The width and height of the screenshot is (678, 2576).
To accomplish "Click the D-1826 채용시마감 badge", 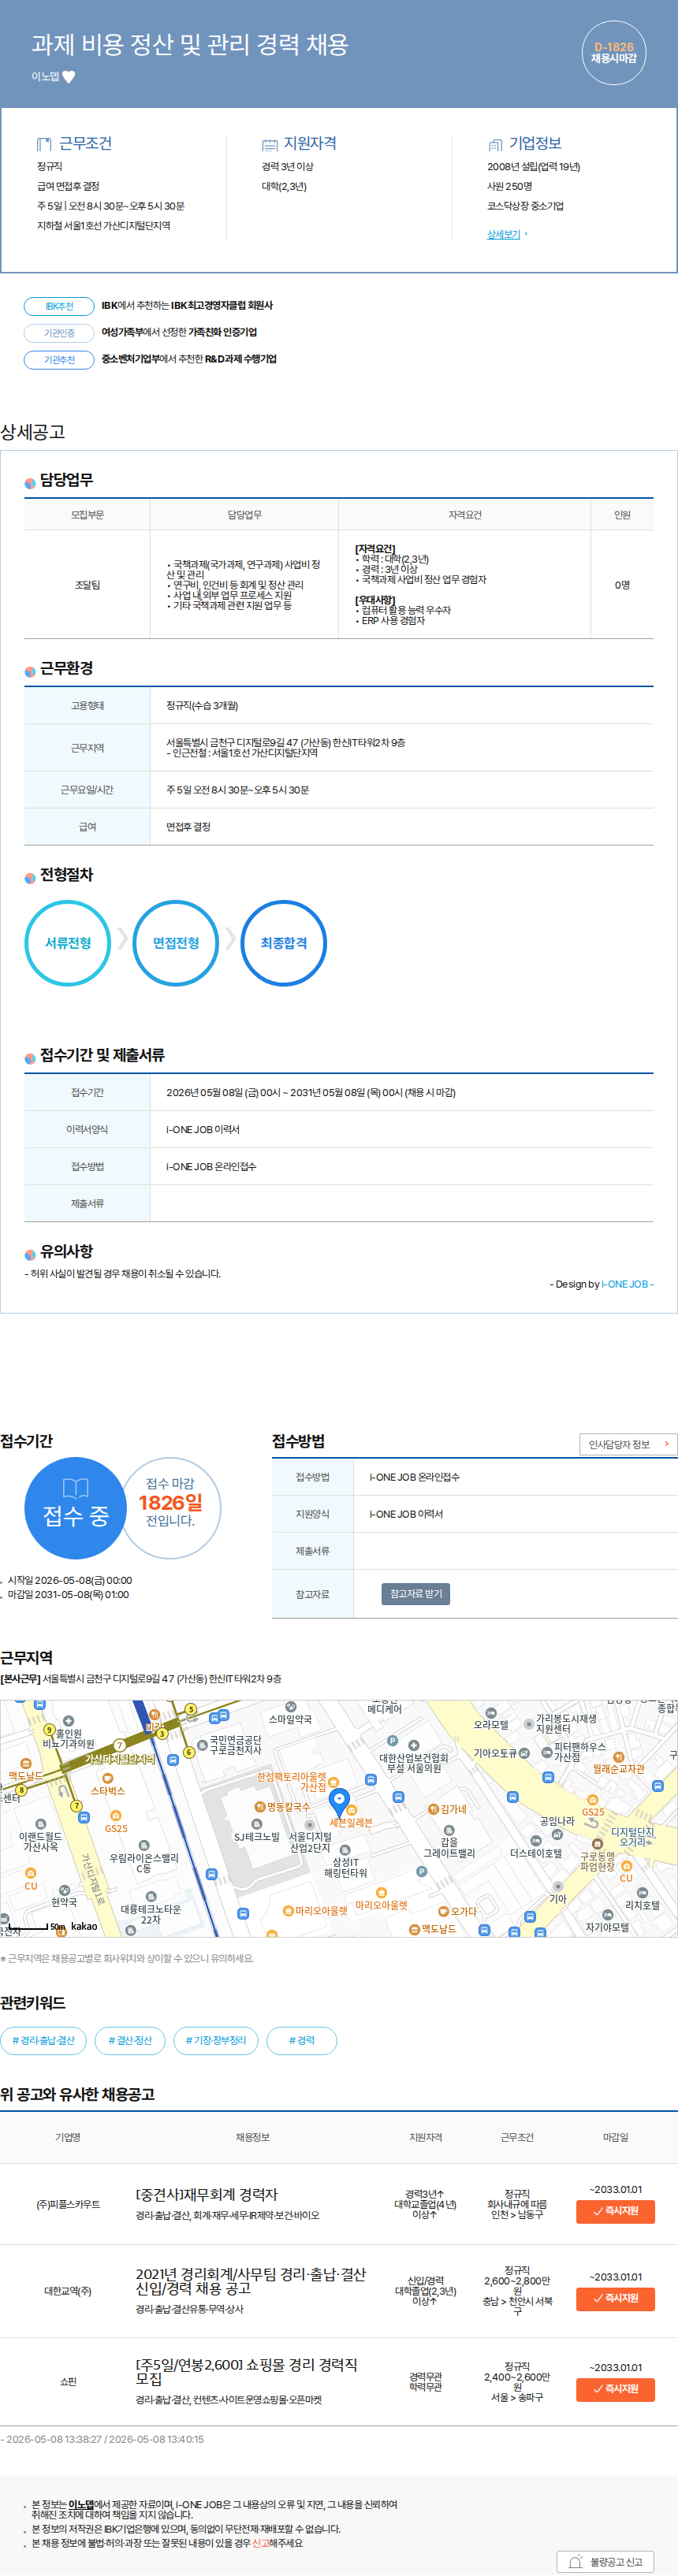I will 614,53.
